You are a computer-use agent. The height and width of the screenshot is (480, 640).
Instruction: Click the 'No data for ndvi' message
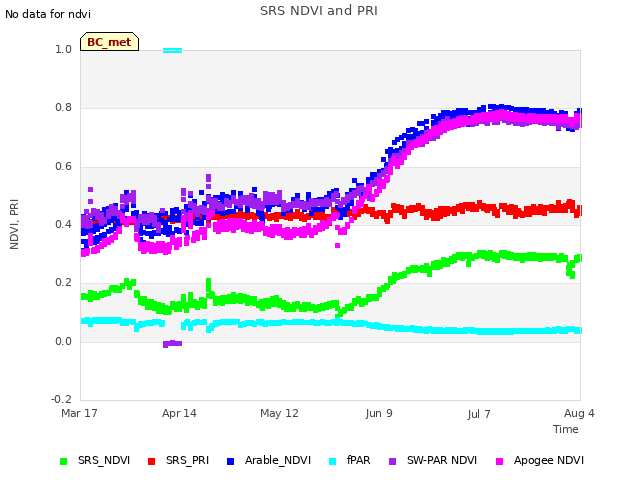(x=48, y=14)
